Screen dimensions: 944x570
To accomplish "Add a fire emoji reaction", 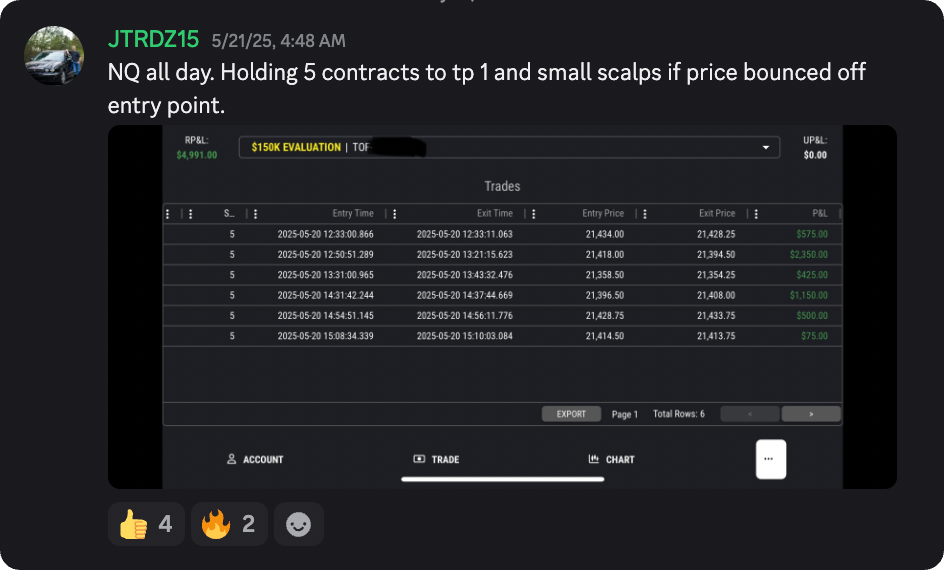I will 229,524.
